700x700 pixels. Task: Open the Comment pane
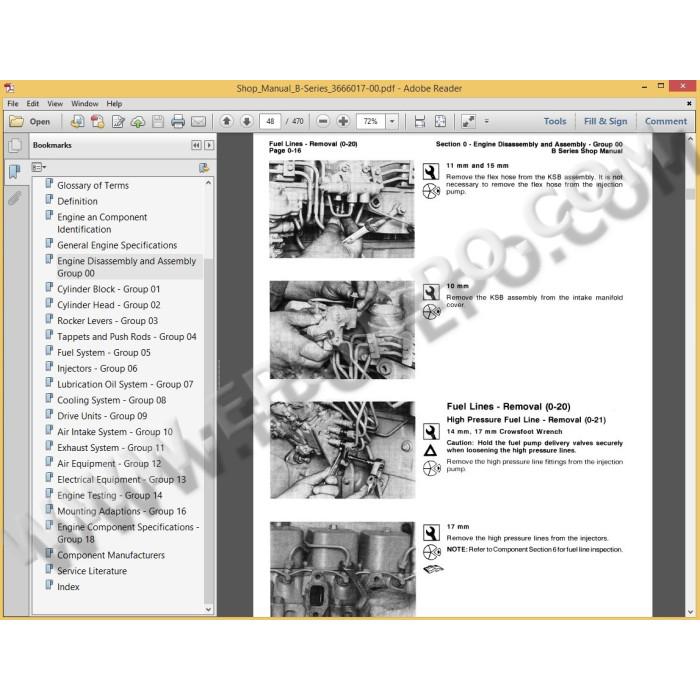[666, 121]
